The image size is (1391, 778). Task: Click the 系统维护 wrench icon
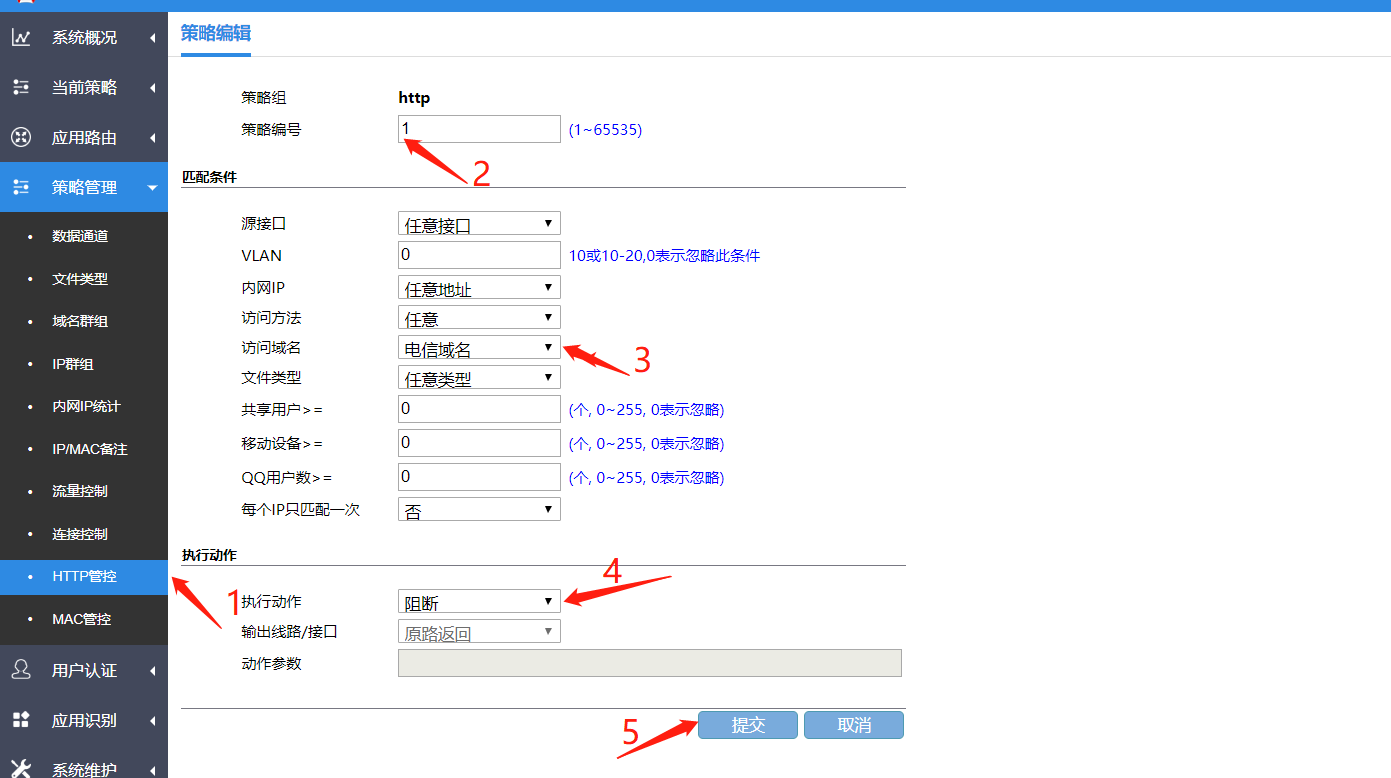tap(21, 769)
